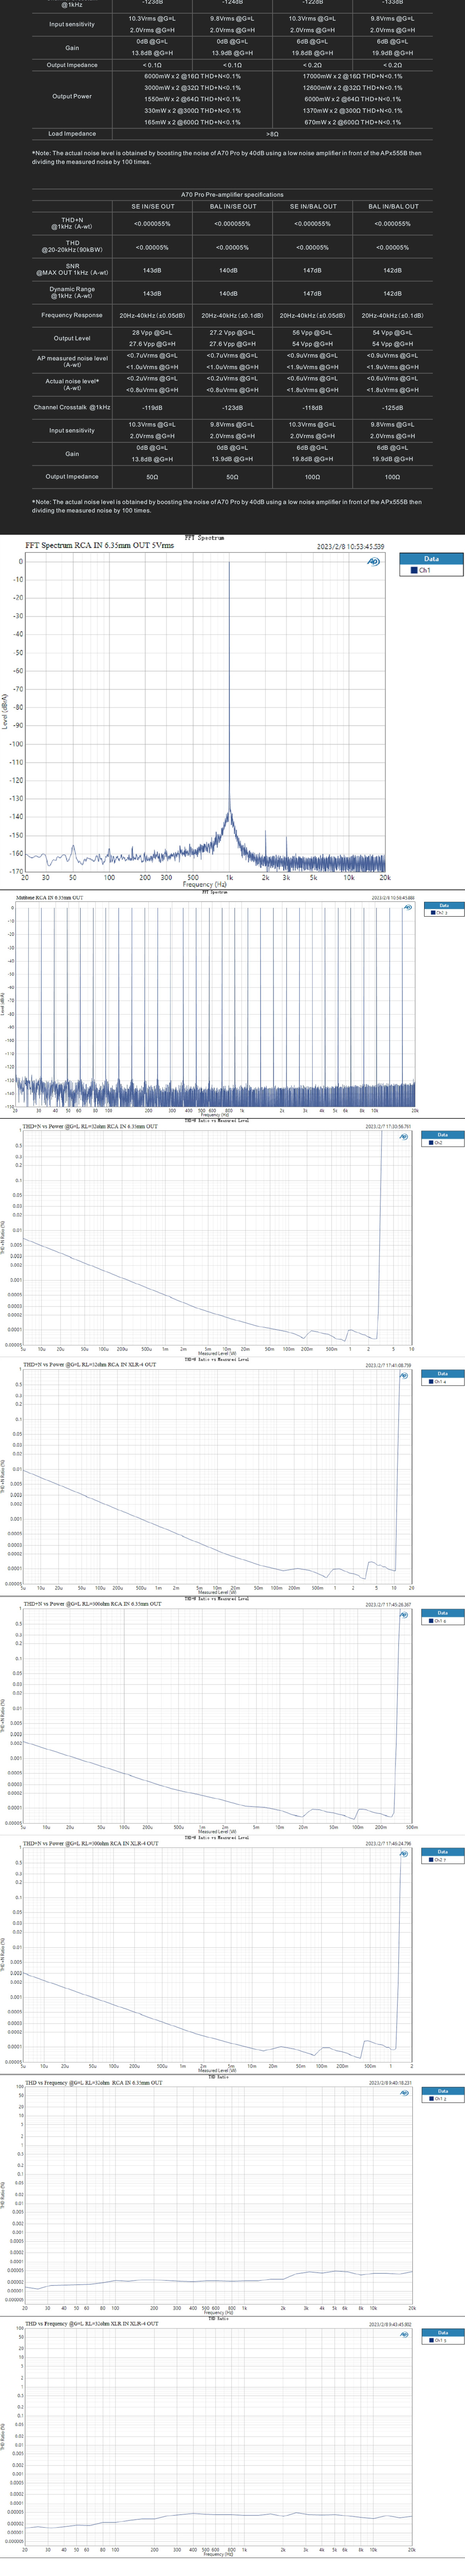Click the 'Output Power' row label
The image size is (465, 2576).
(x=72, y=97)
